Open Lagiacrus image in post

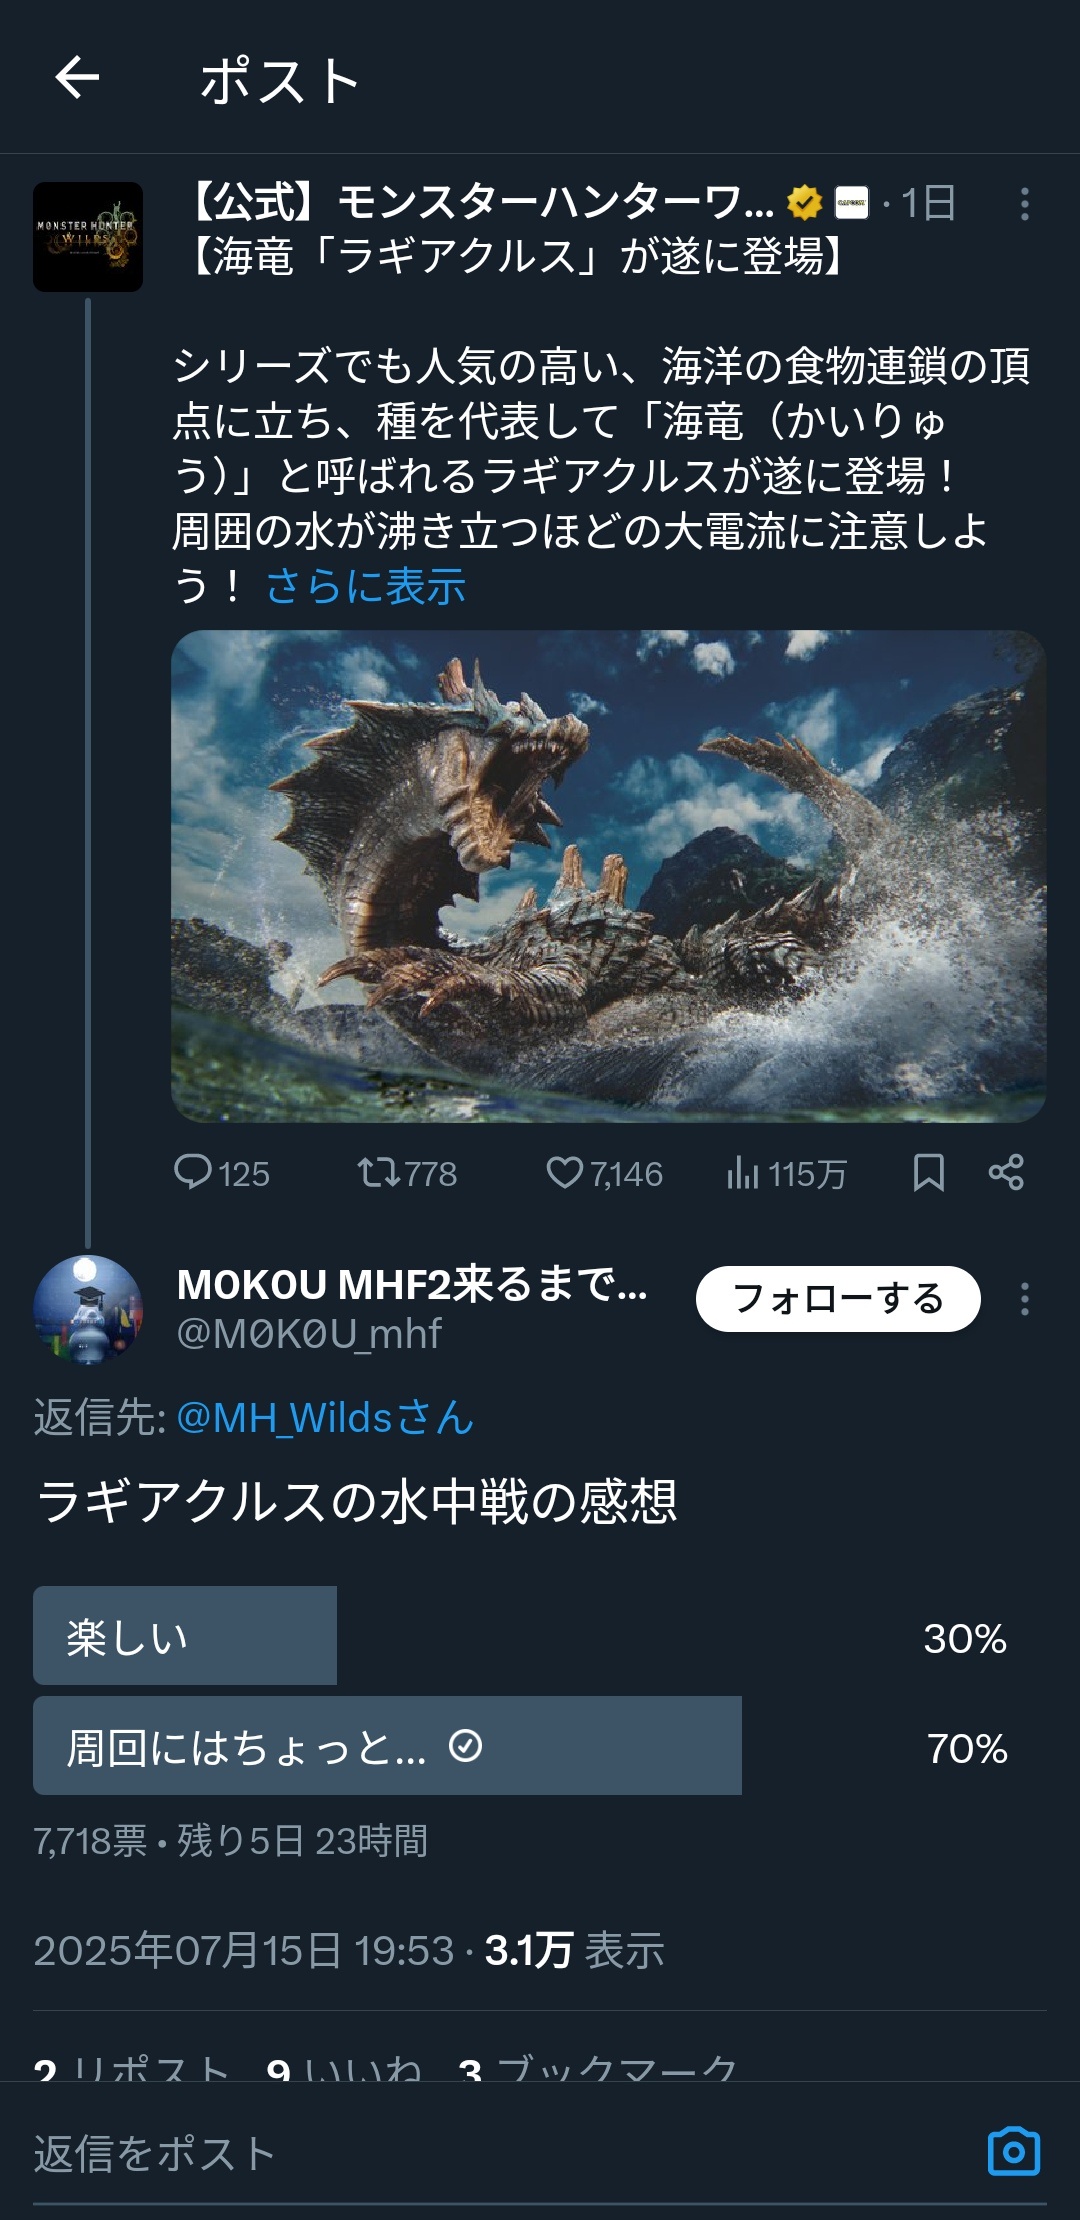[x=608, y=876]
